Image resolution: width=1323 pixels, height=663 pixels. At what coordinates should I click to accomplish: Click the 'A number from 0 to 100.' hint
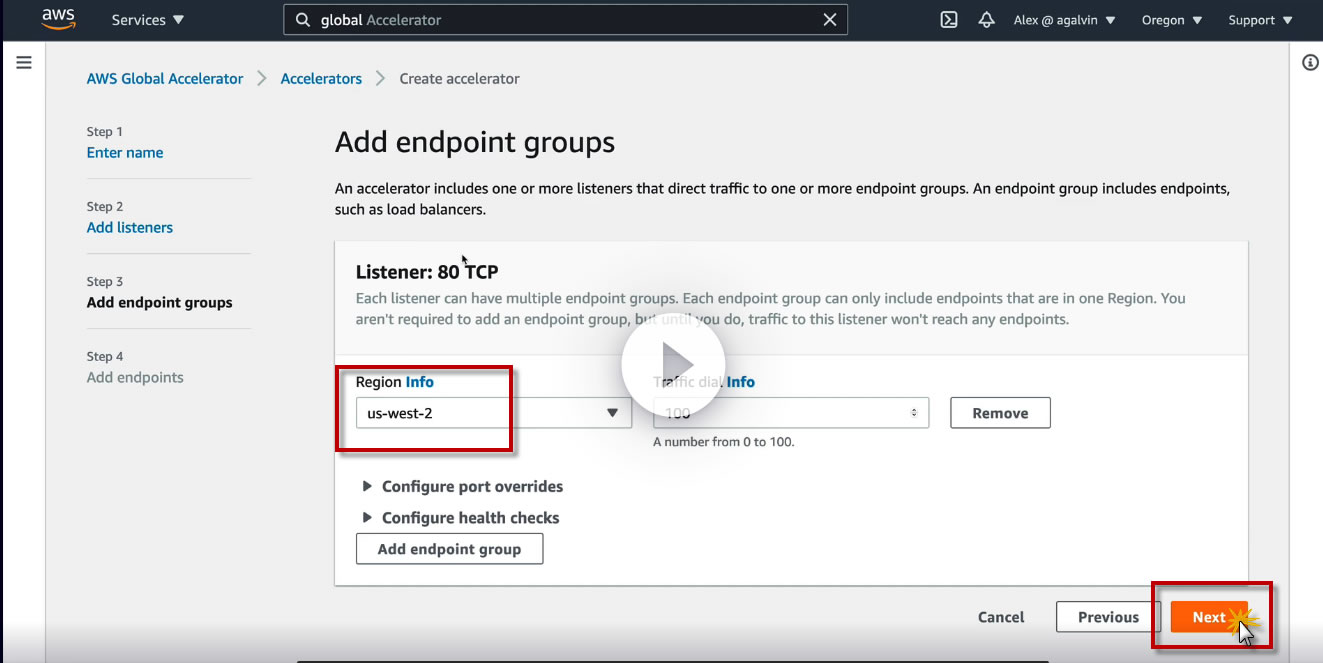coord(724,442)
